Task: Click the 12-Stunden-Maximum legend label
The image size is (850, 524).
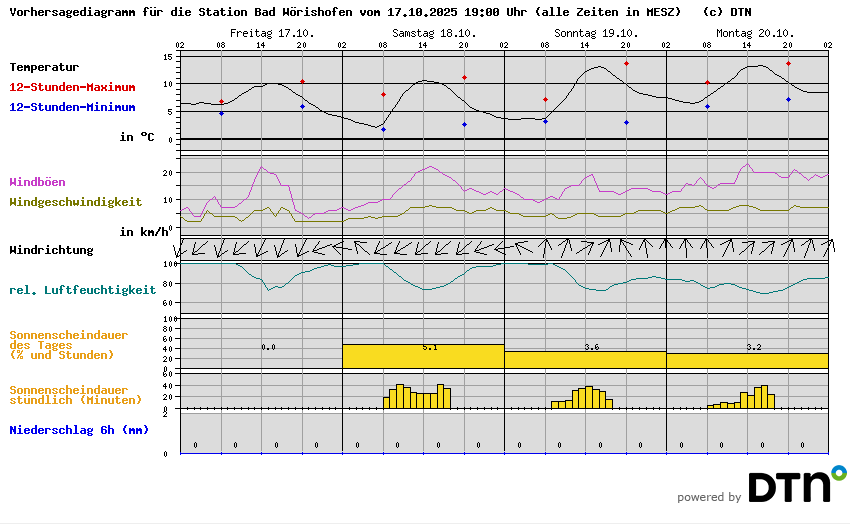Action: (72, 88)
